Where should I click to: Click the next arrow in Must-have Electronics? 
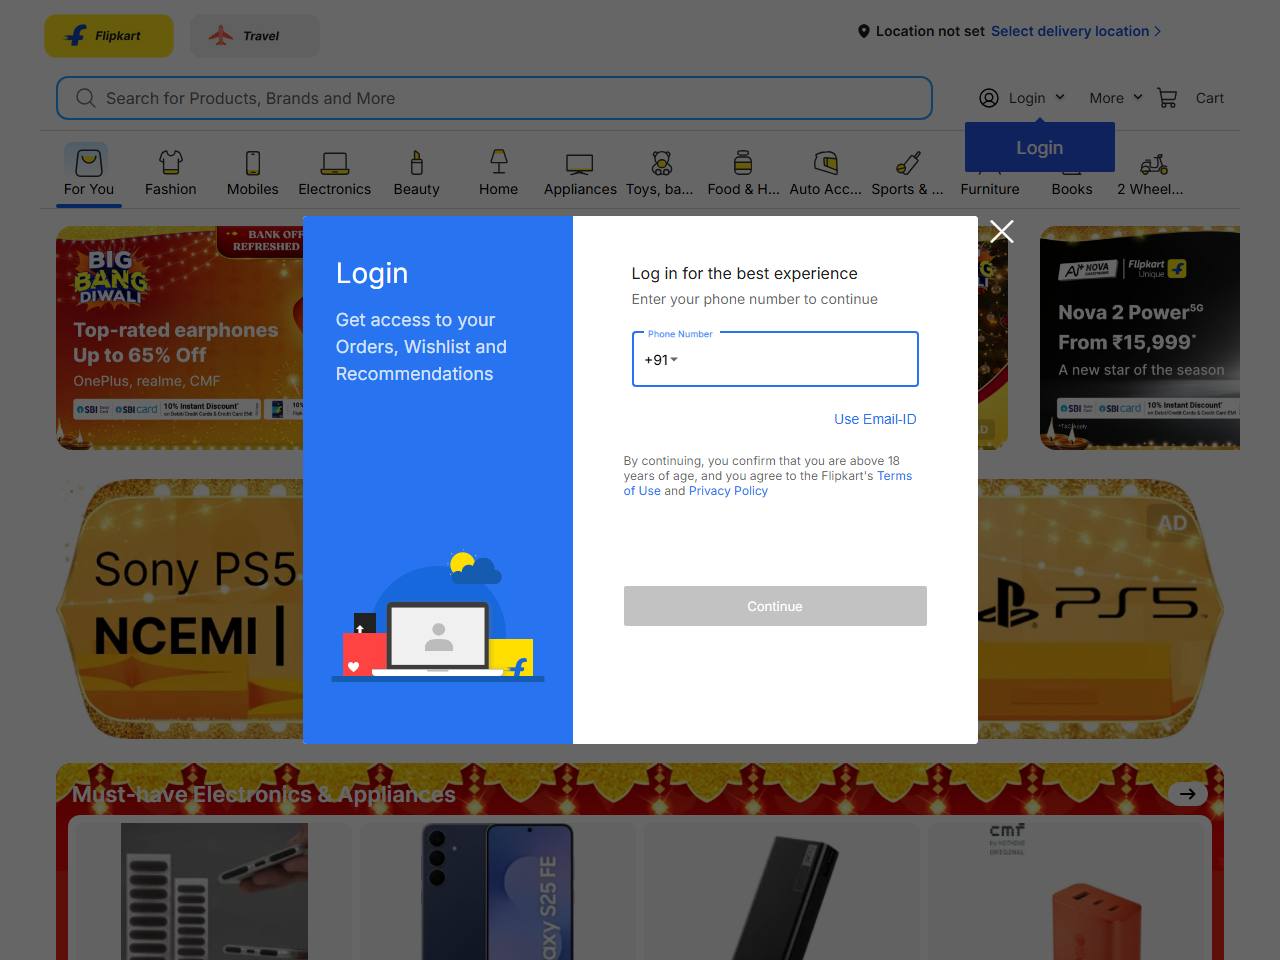pos(1187,794)
